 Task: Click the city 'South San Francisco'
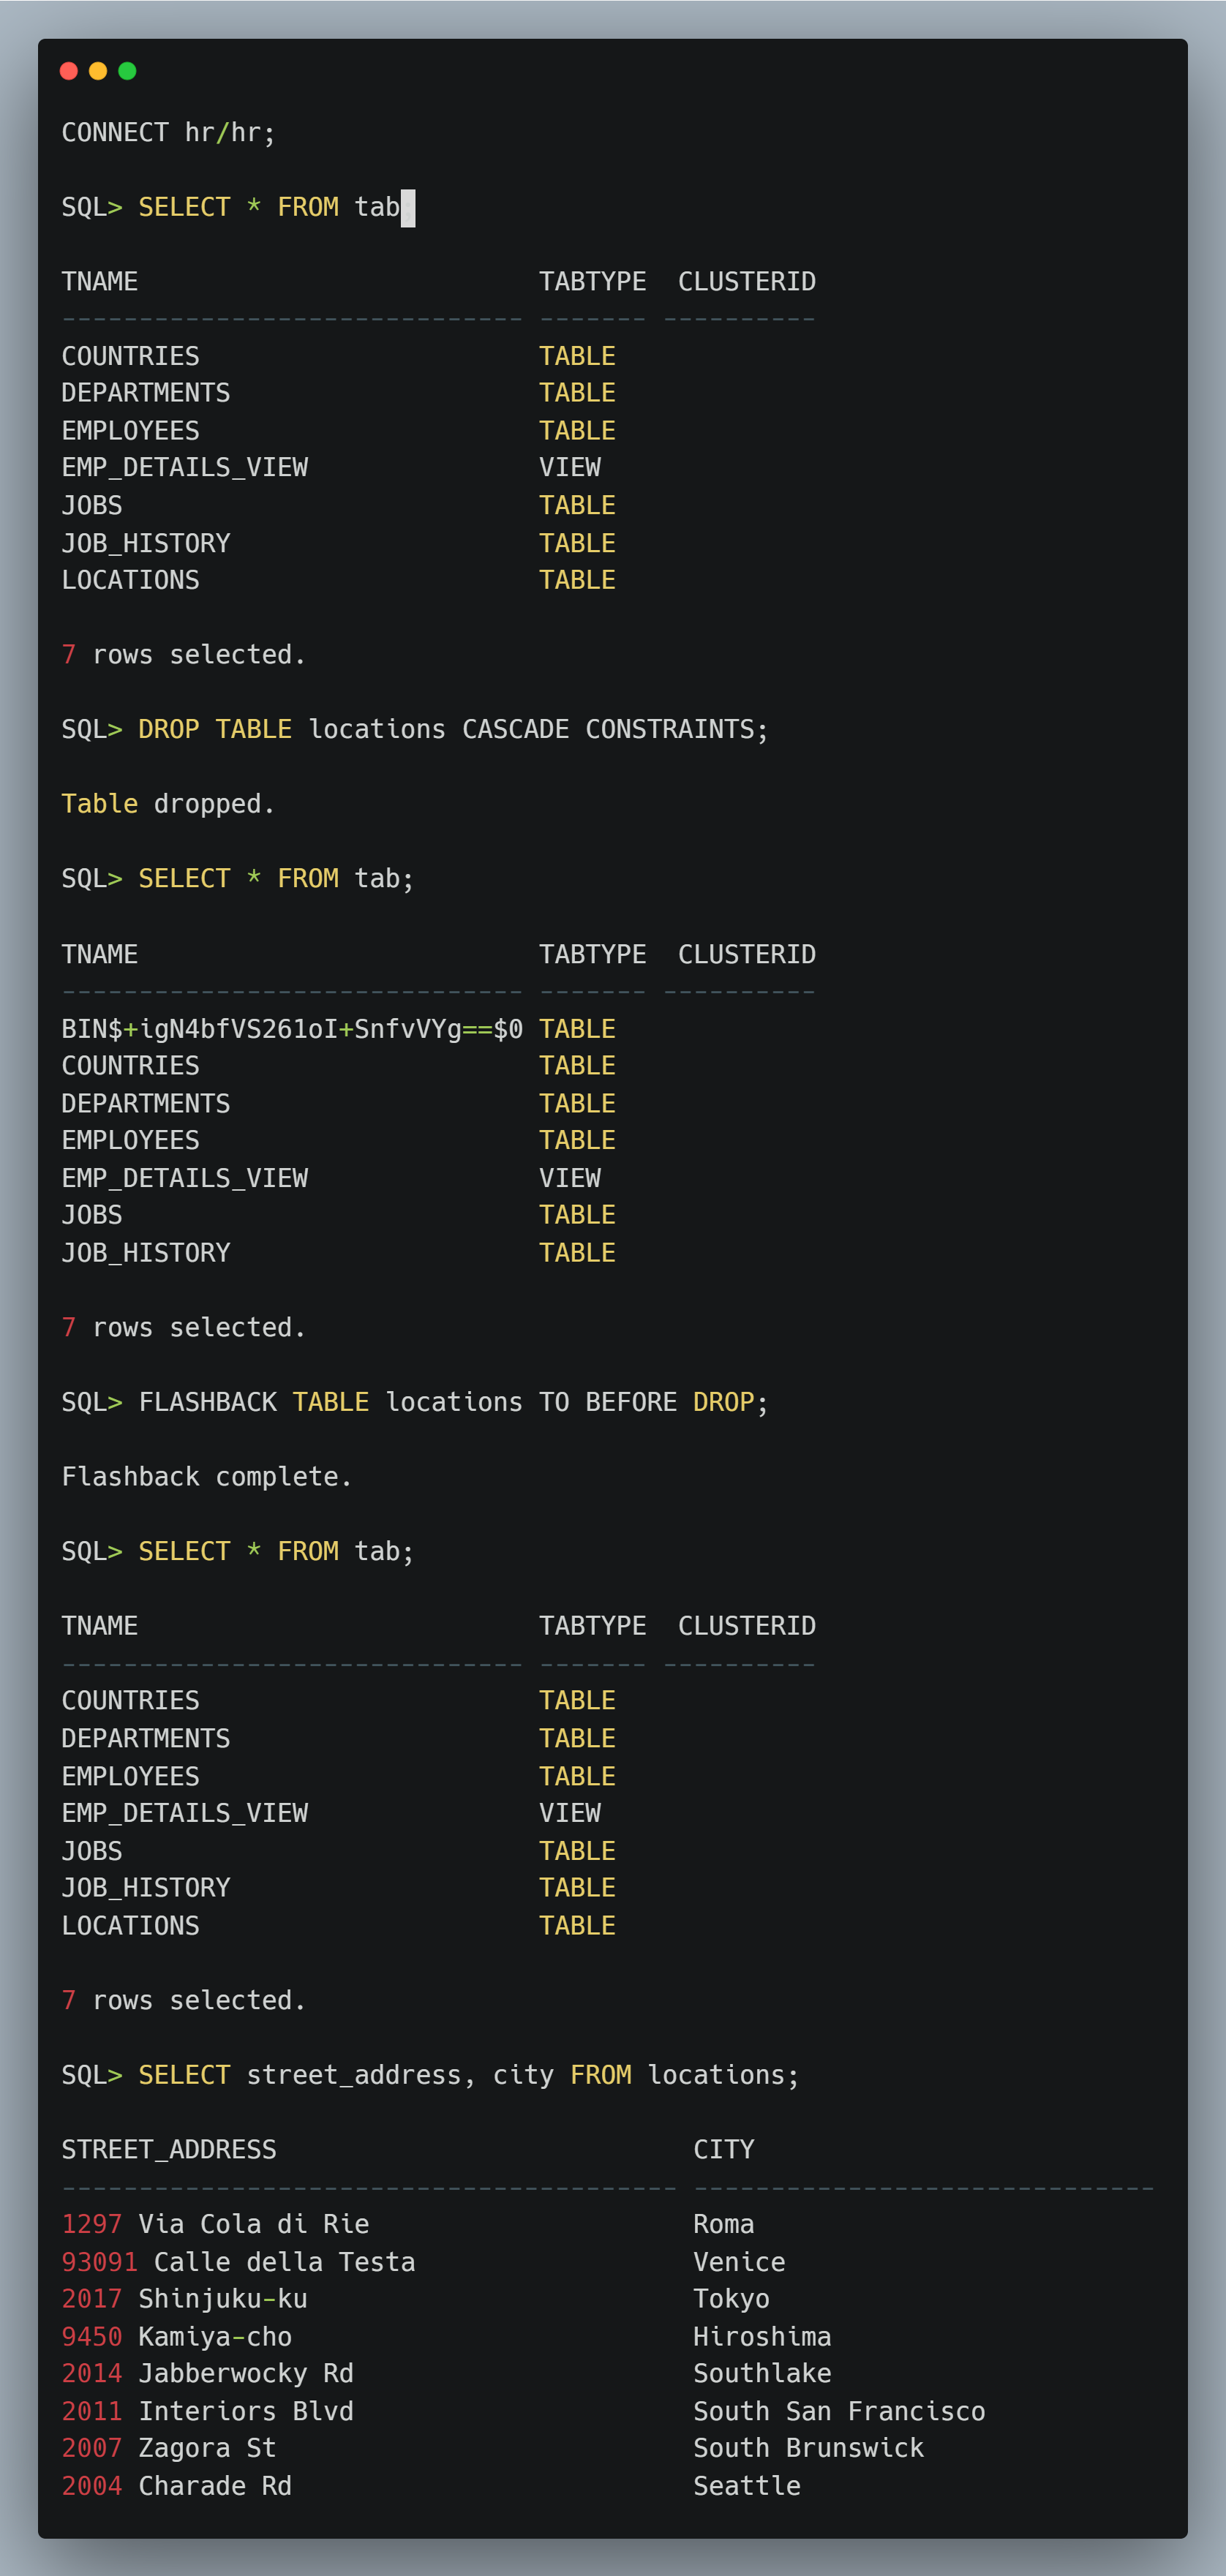(x=840, y=2412)
